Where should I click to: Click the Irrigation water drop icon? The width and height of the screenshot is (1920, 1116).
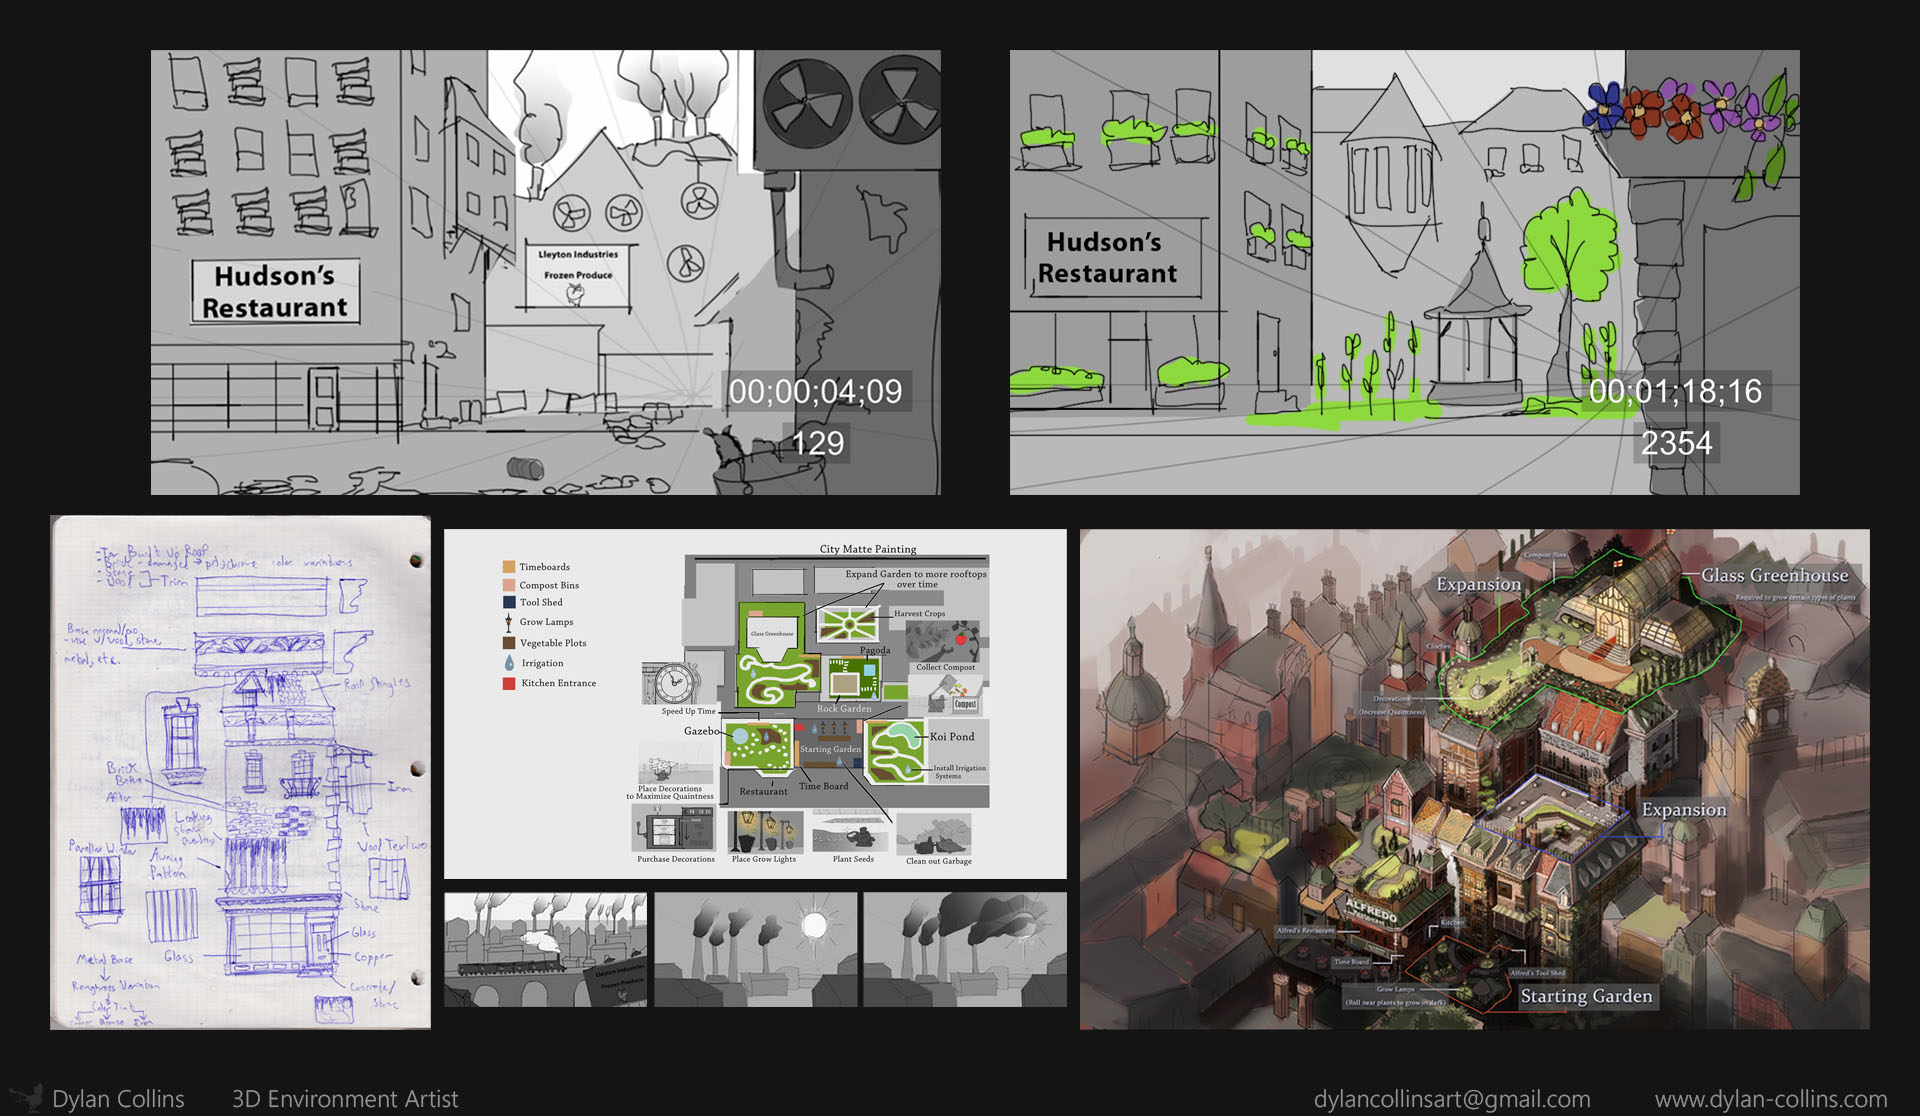(509, 663)
